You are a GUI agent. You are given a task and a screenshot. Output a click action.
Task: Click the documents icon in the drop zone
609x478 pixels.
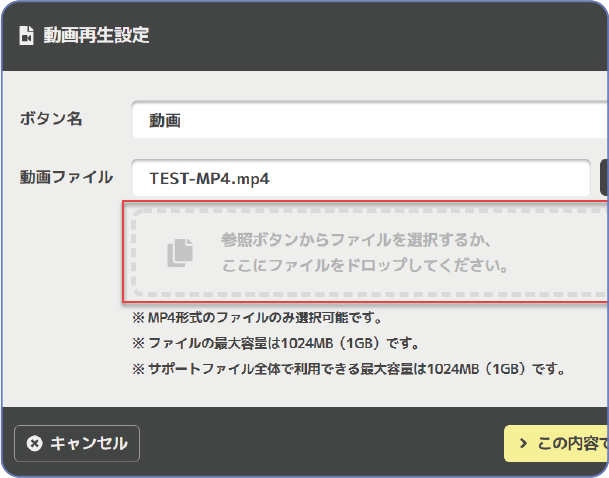click(x=179, y=254)
